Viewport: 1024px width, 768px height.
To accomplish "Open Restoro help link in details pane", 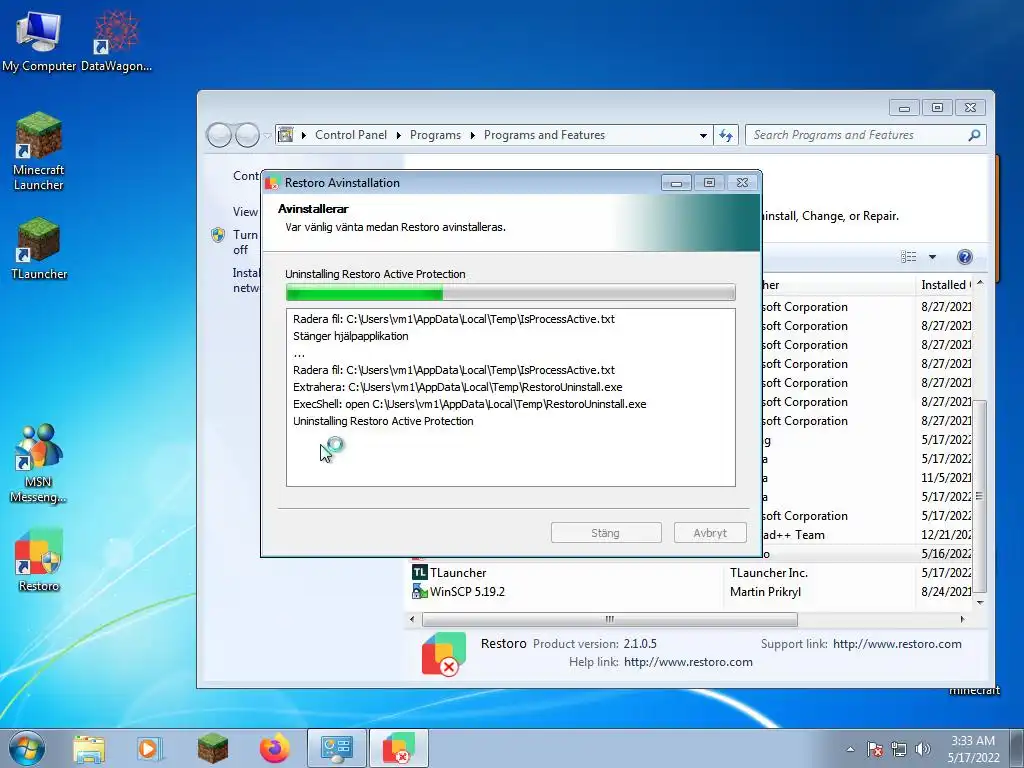I will pyautogui.click(x=688, y=662).
